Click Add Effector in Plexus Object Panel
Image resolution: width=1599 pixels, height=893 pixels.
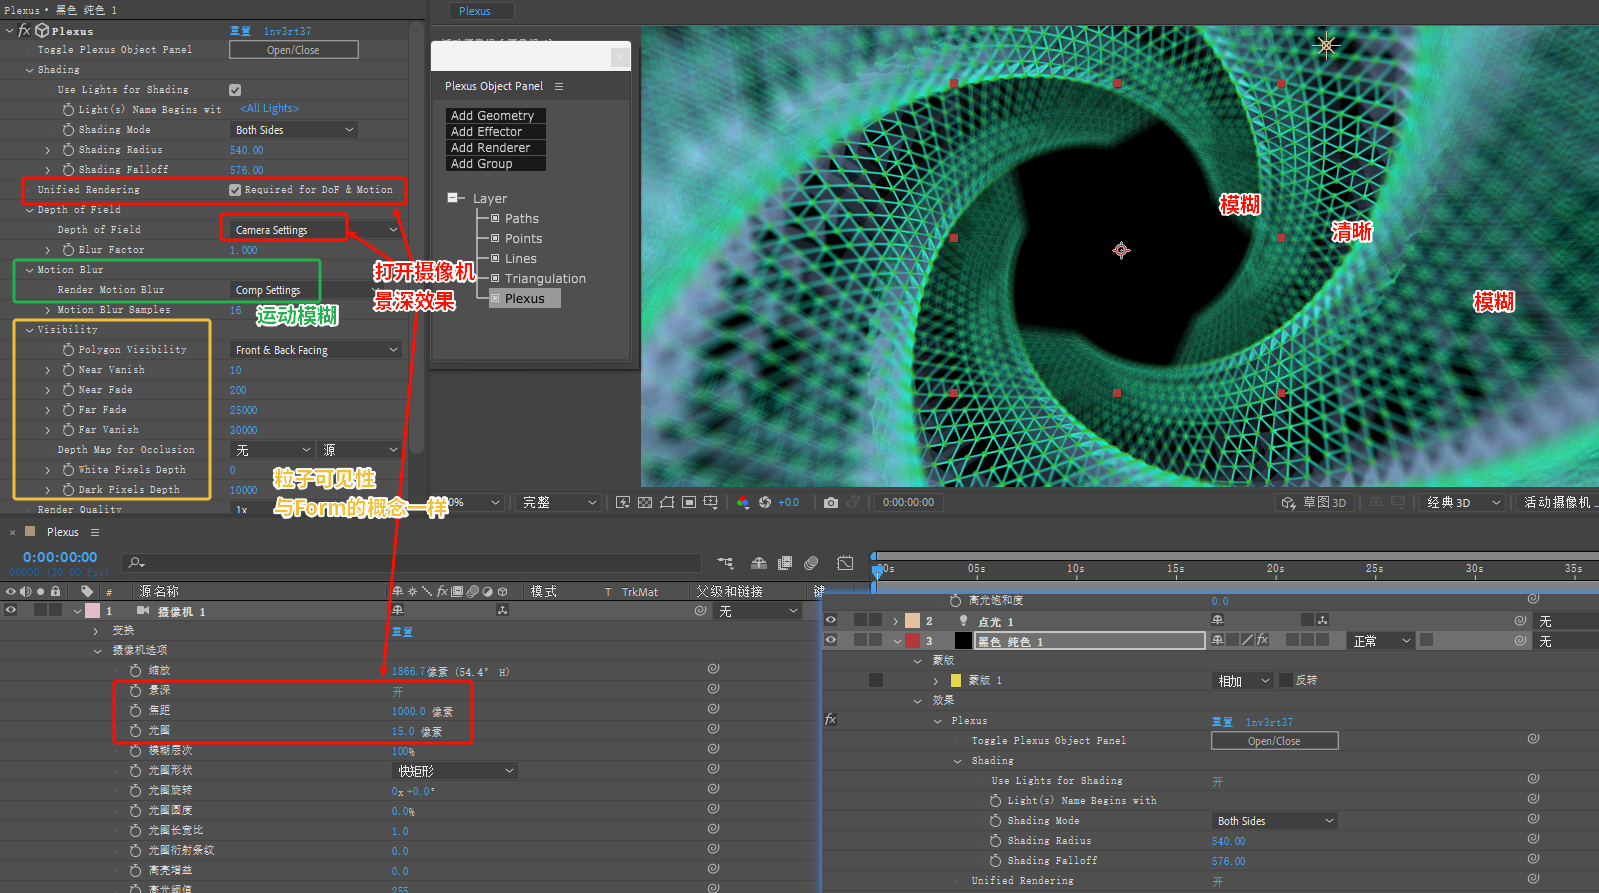(495, 132)
